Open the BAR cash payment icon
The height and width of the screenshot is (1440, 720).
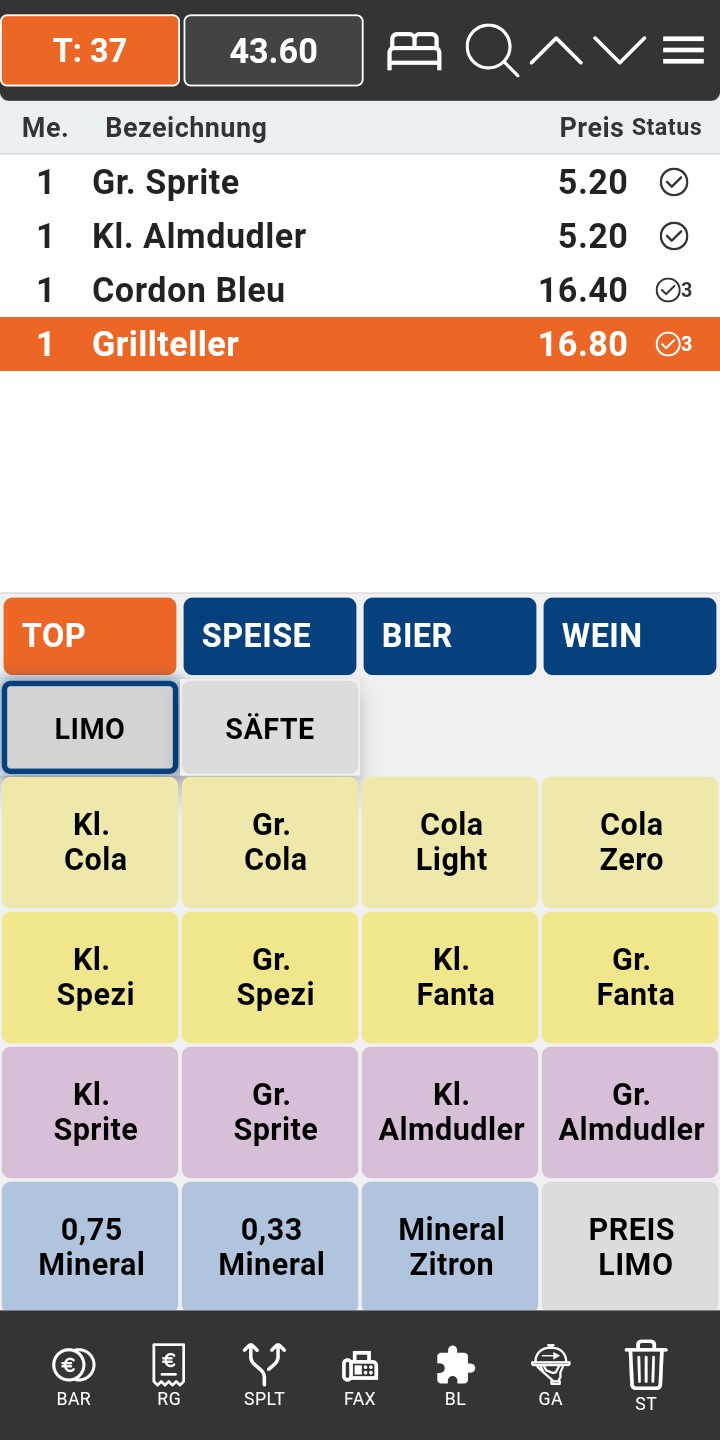[74, 1374]
